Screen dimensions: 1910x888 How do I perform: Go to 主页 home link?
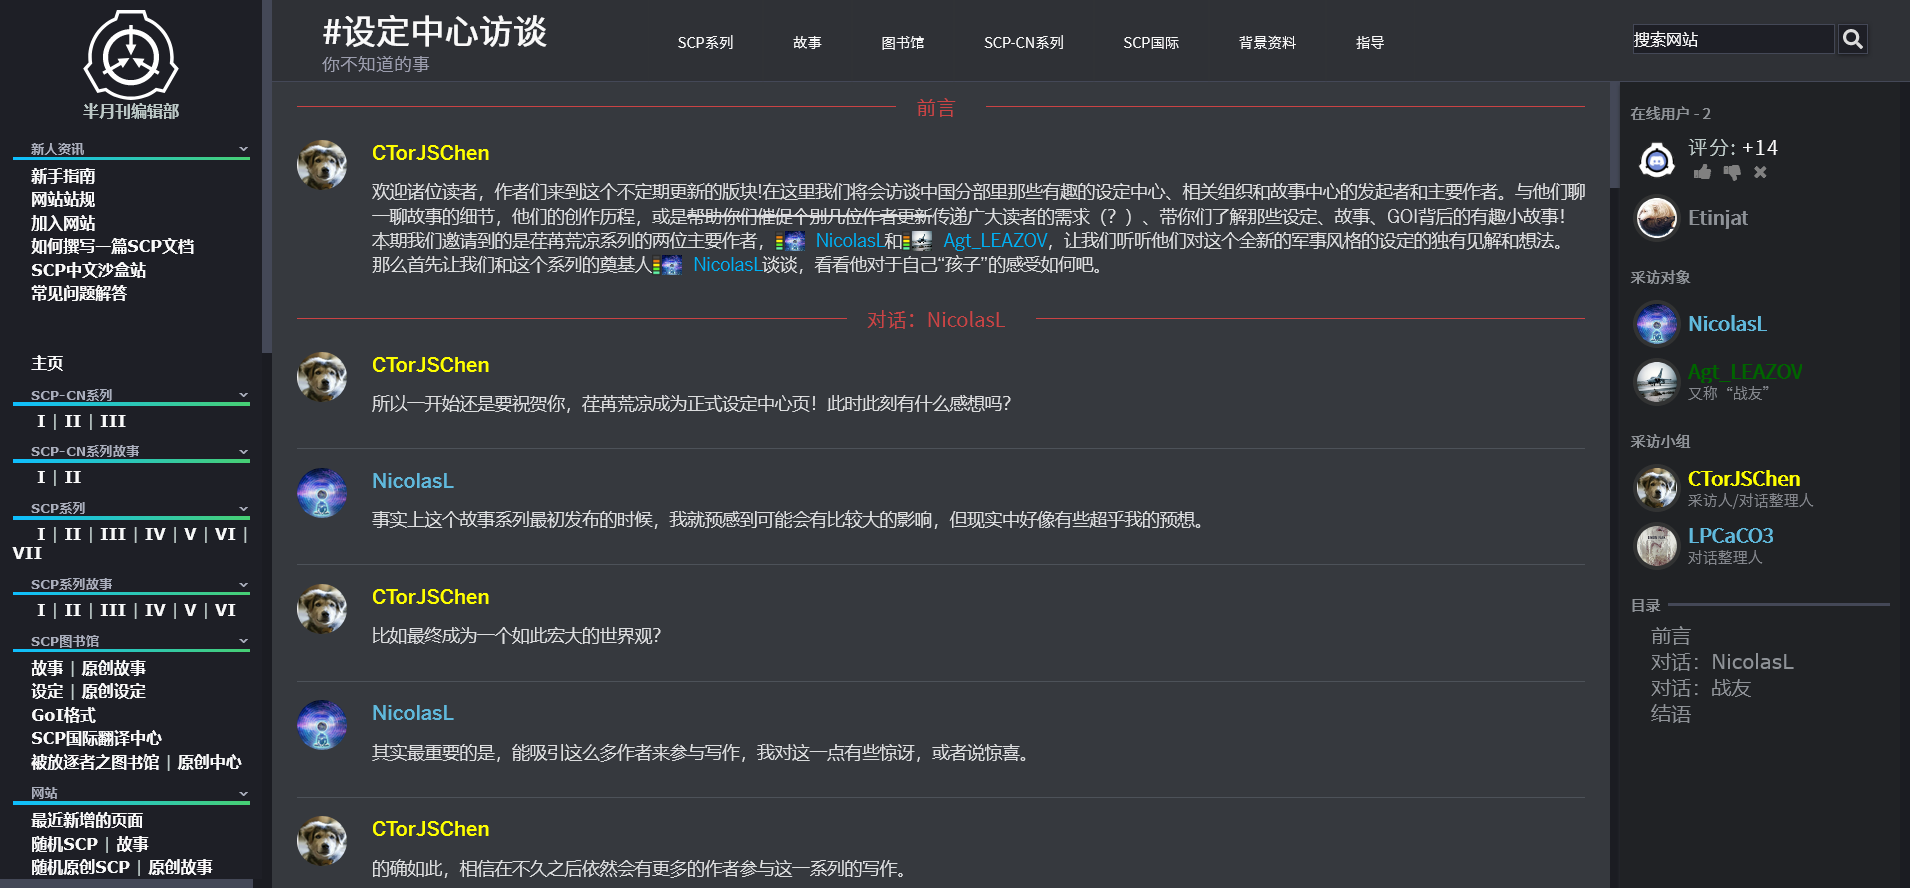tap(47, 363)
